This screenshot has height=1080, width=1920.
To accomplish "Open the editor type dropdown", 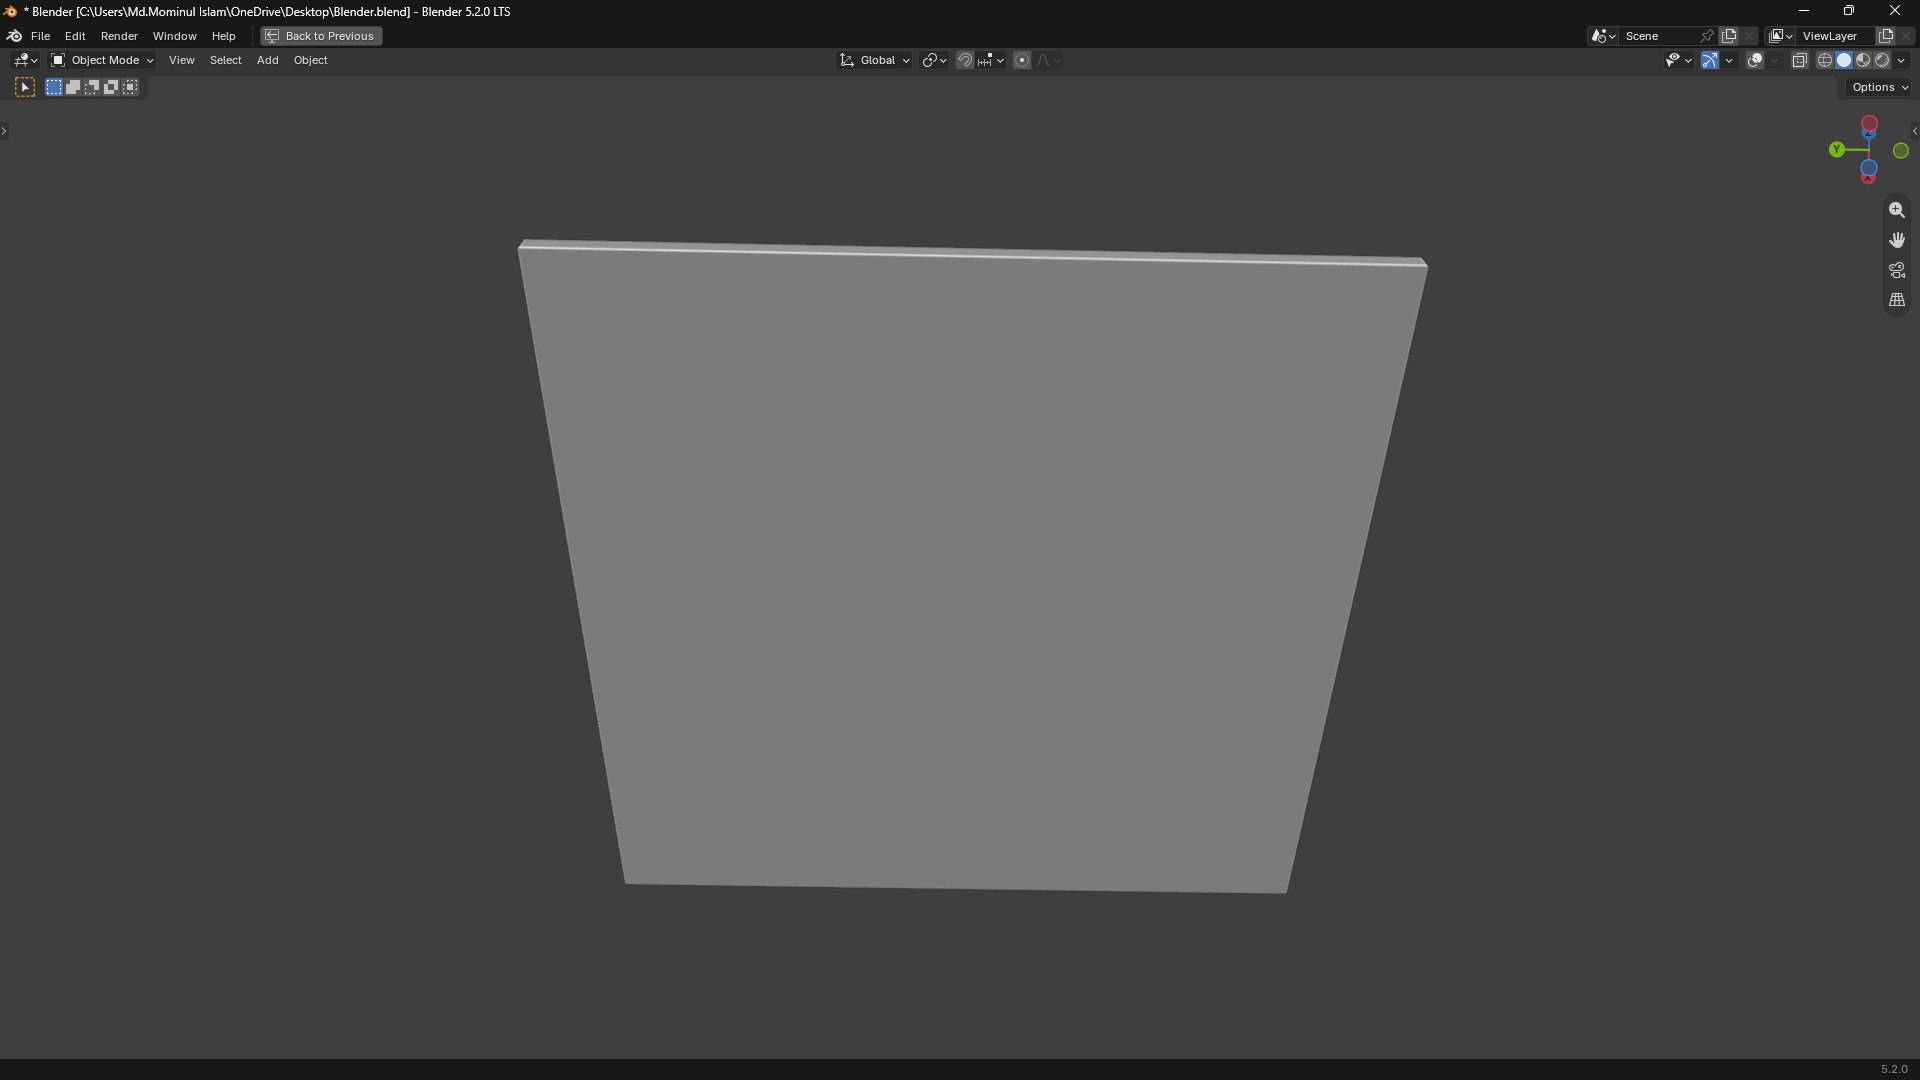I will click(x=25, y=61).
